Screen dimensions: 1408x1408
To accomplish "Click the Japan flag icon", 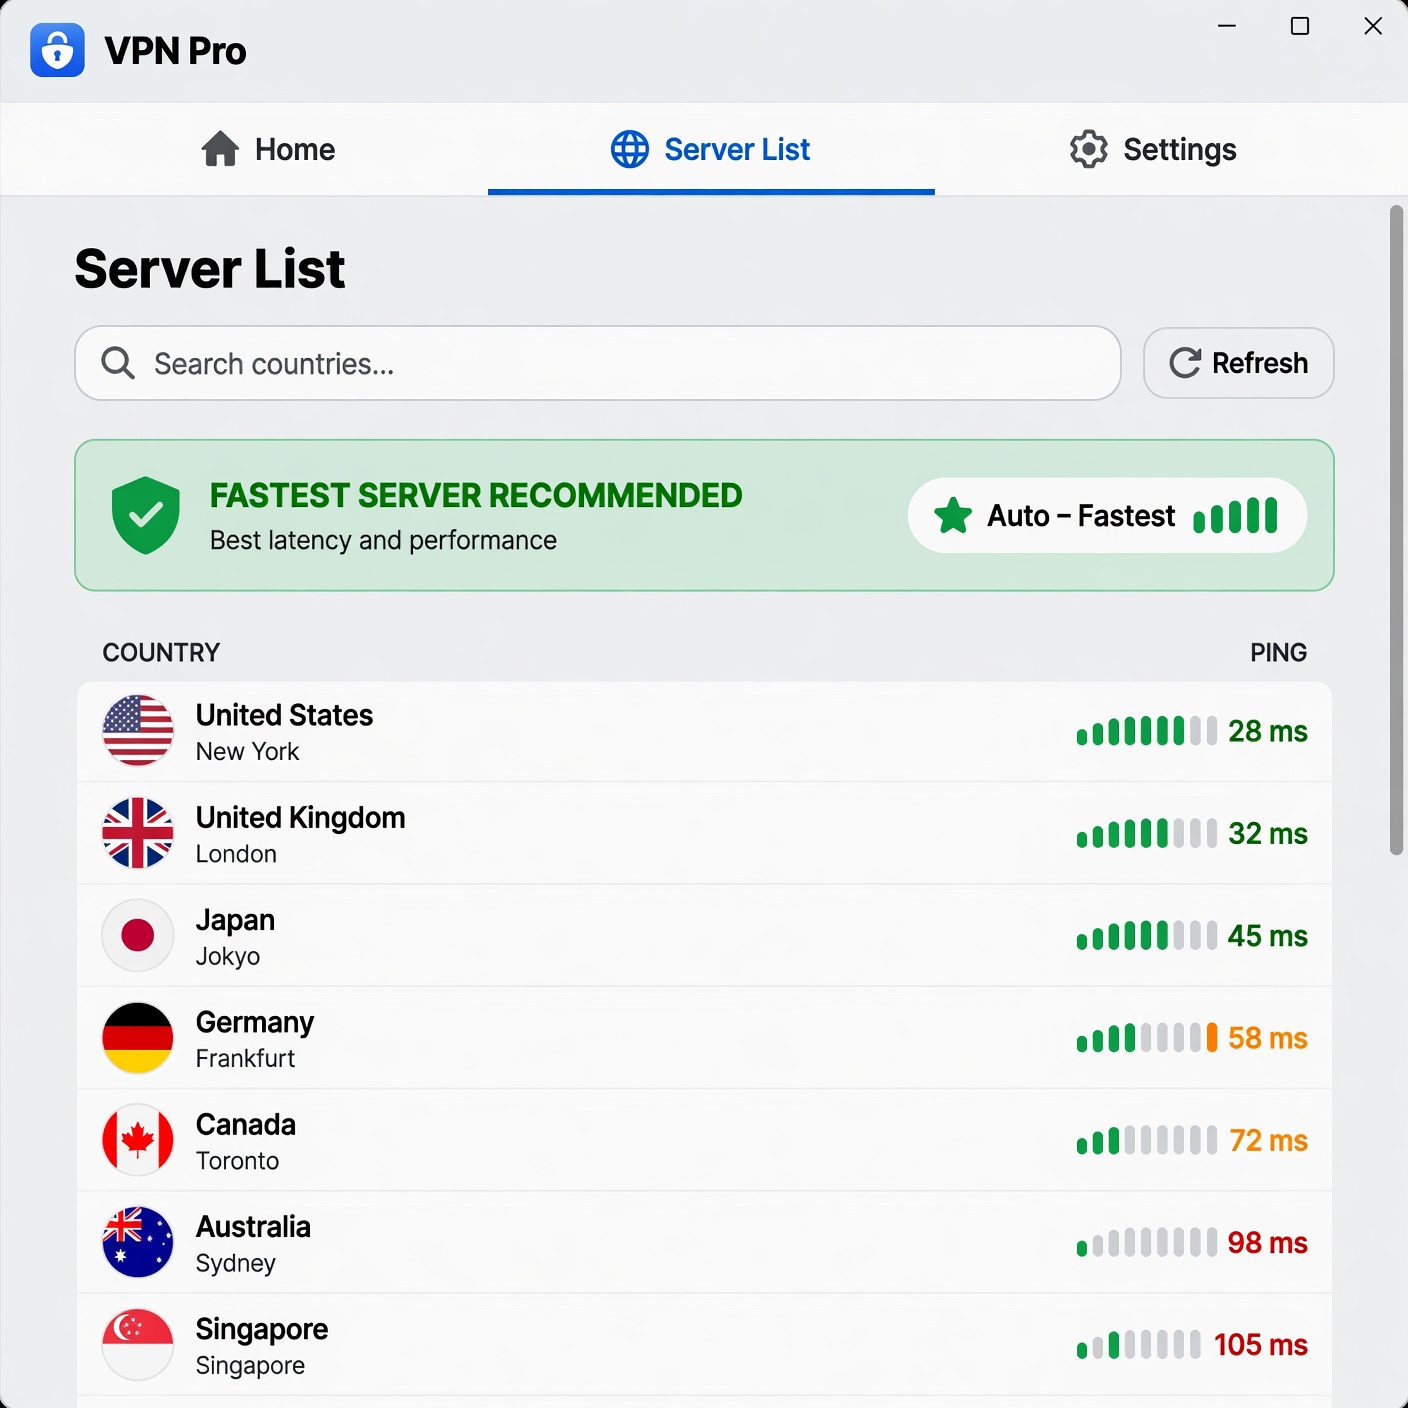I will tap(138, 936).
